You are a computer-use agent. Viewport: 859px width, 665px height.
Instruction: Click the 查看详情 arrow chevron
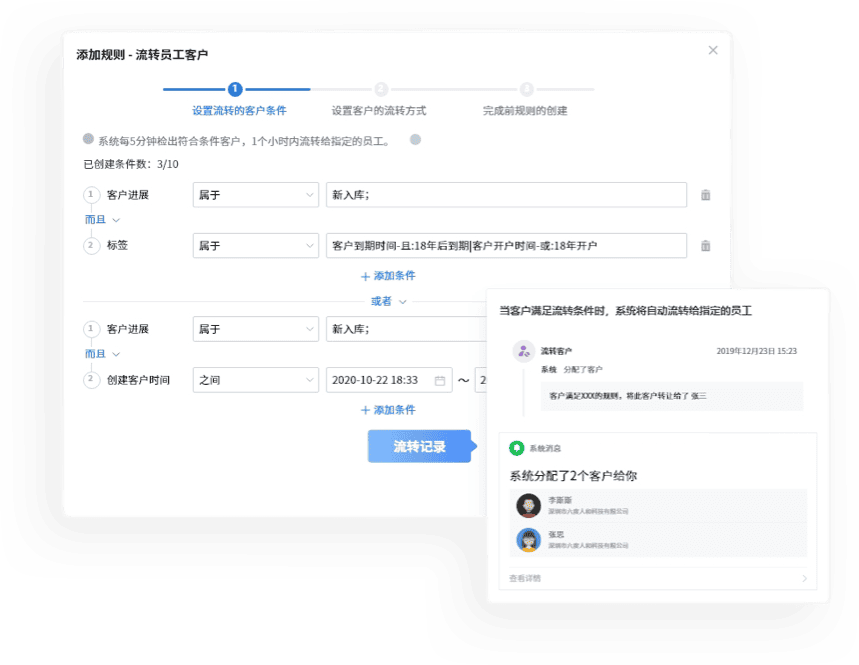803,578
